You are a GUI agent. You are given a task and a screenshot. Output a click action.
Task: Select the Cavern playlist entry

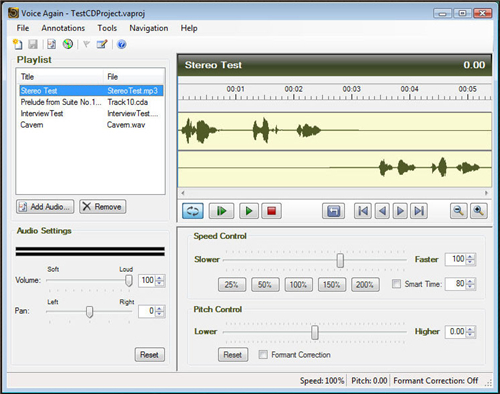tap(91, 125)
